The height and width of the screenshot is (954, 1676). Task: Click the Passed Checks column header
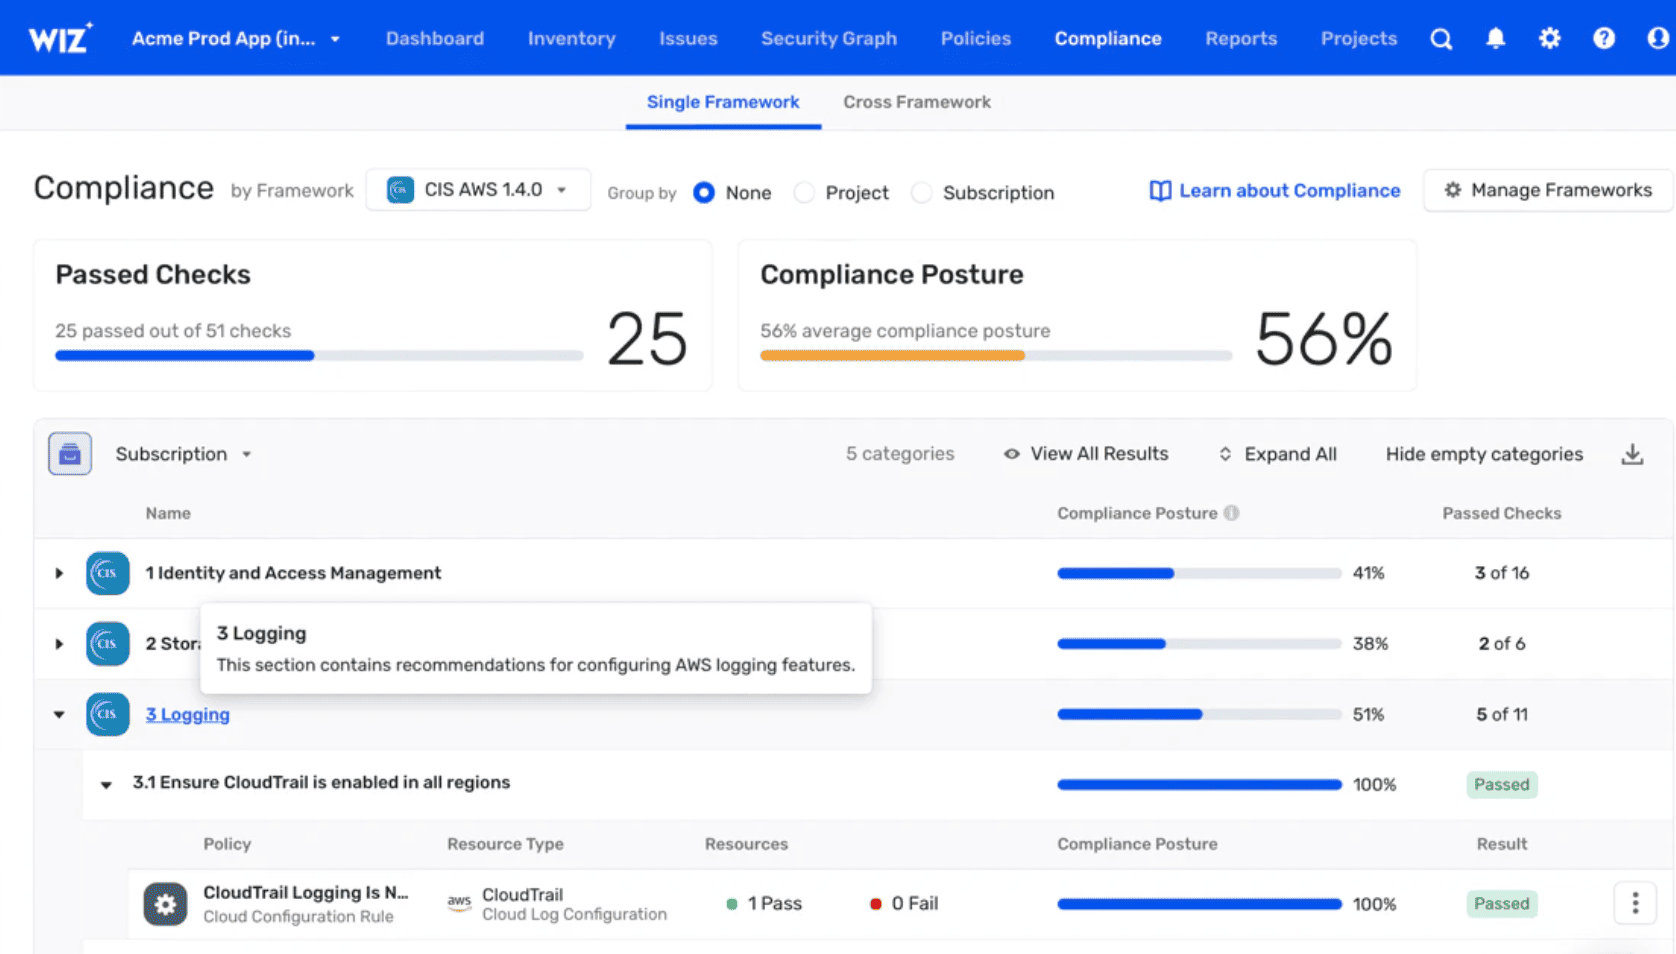point(1501,513)
